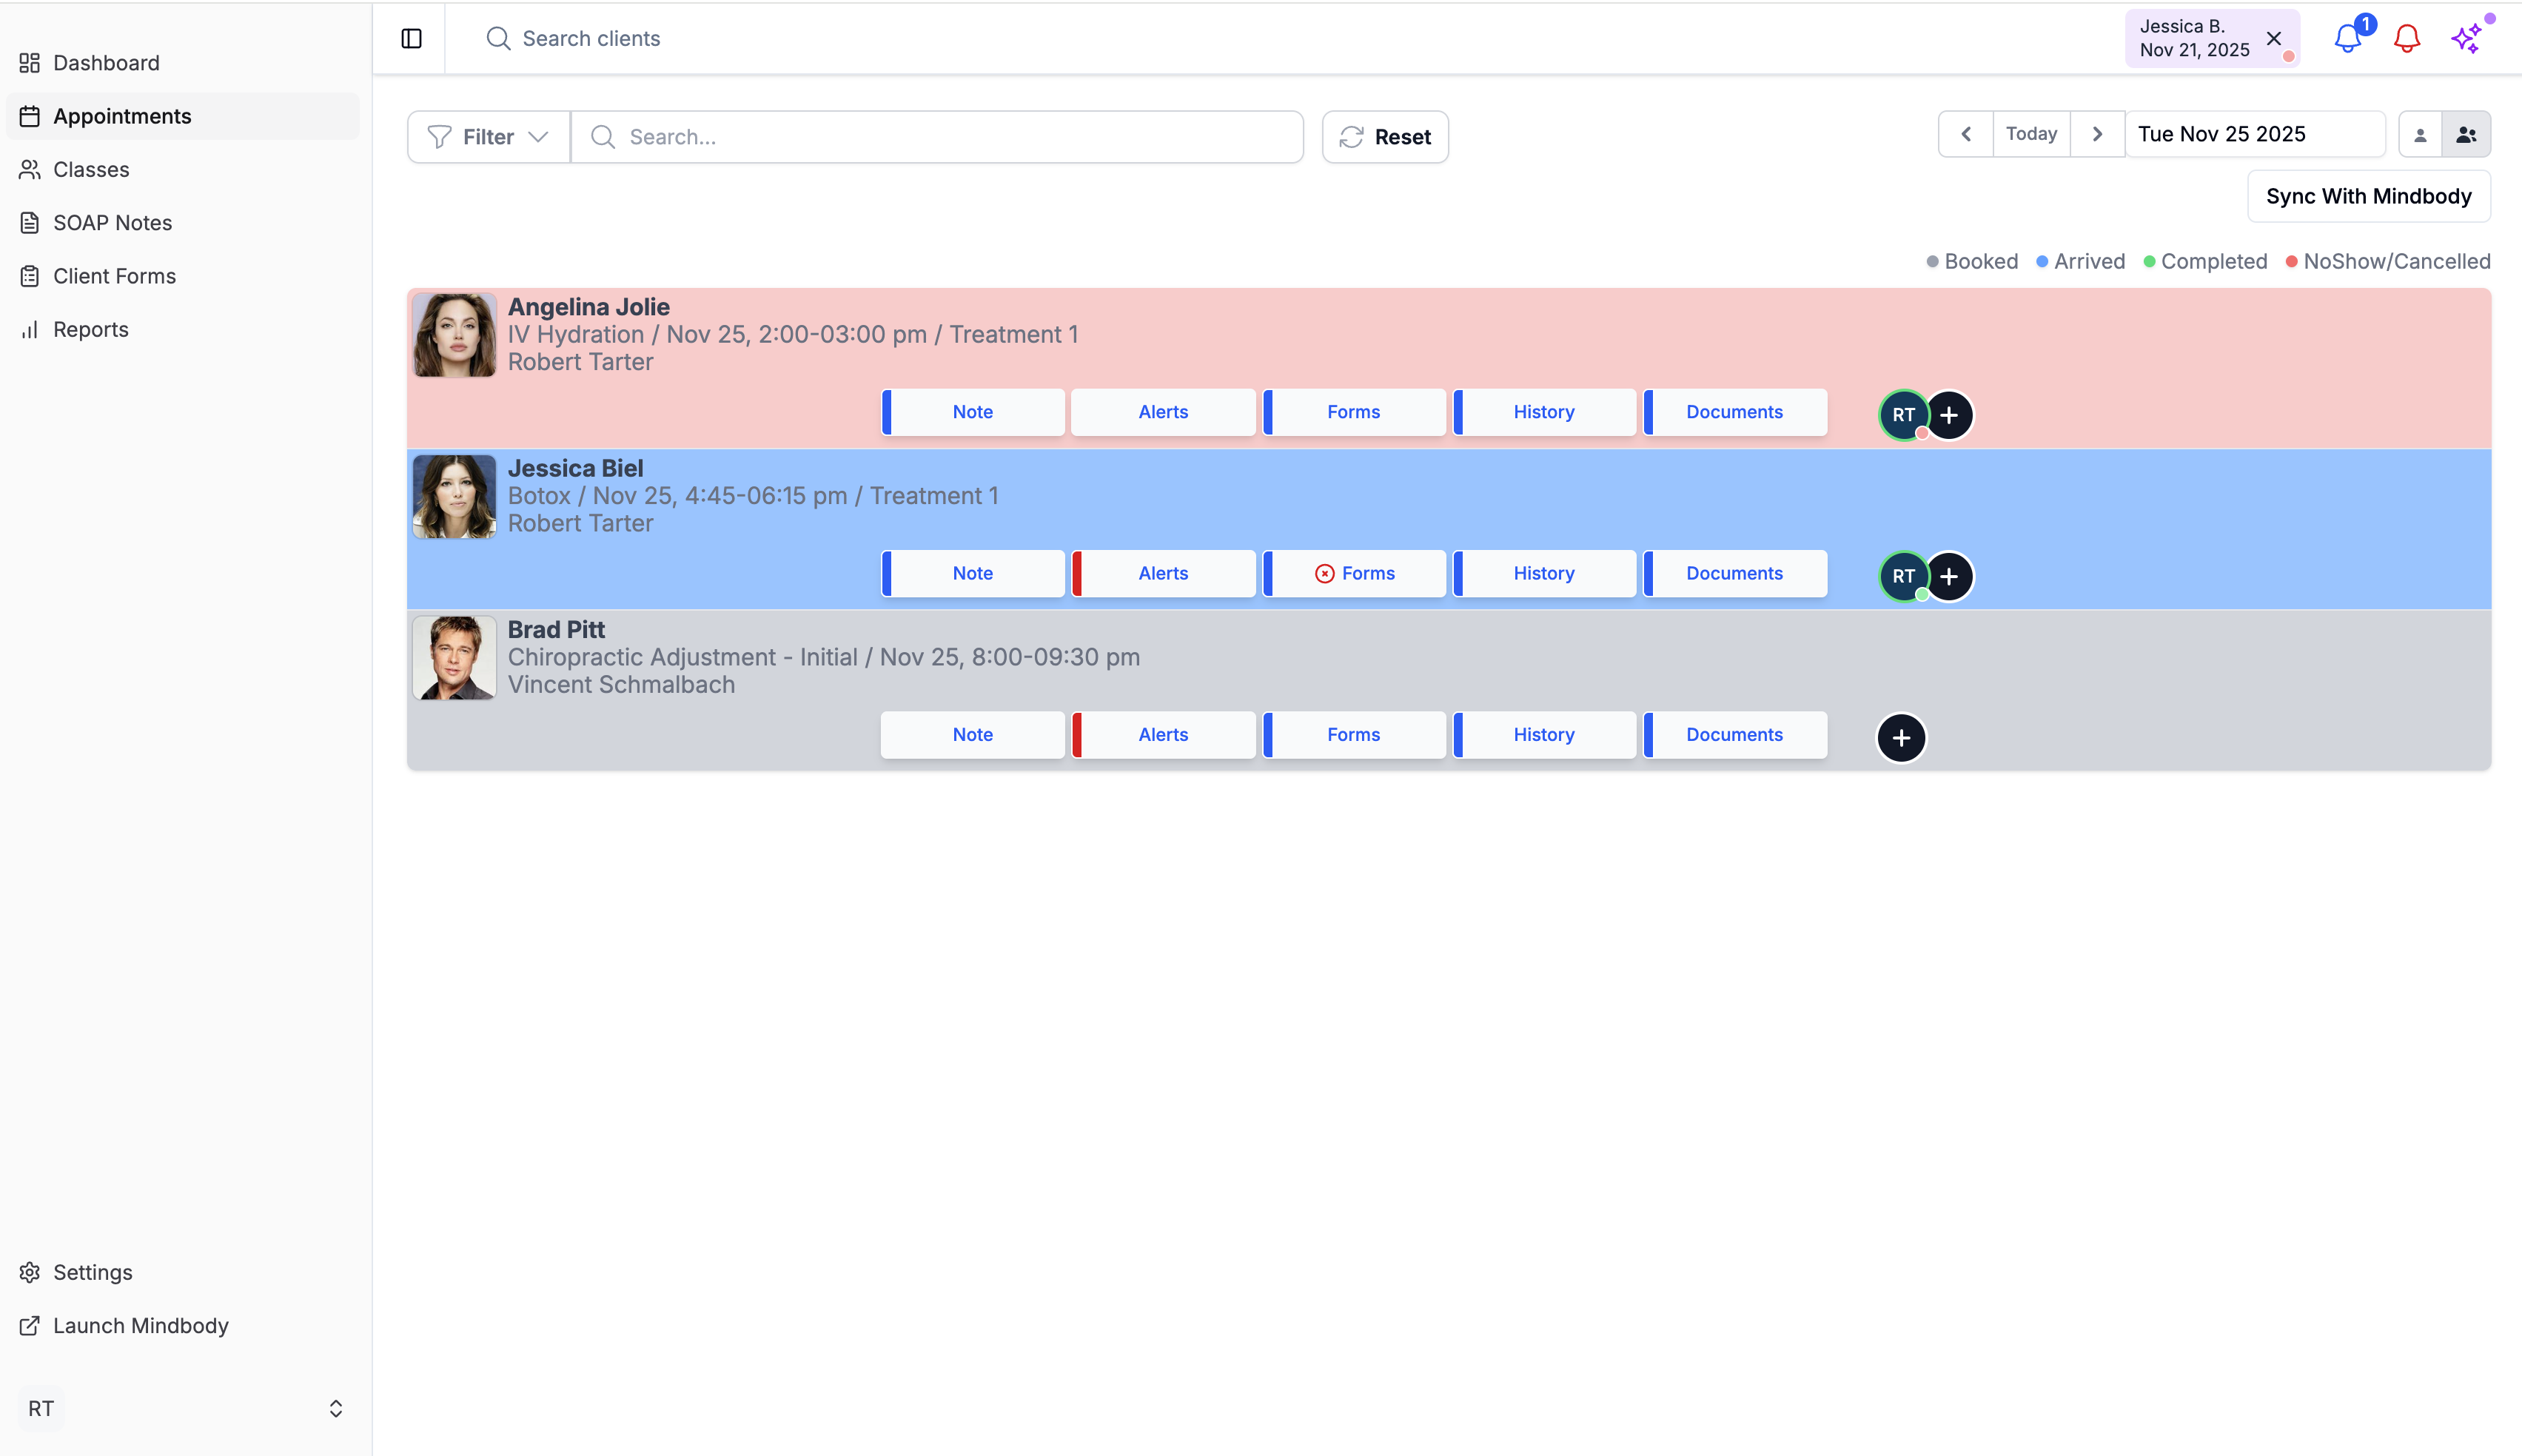Expand the Filter dropdown

tap(488, 137)
